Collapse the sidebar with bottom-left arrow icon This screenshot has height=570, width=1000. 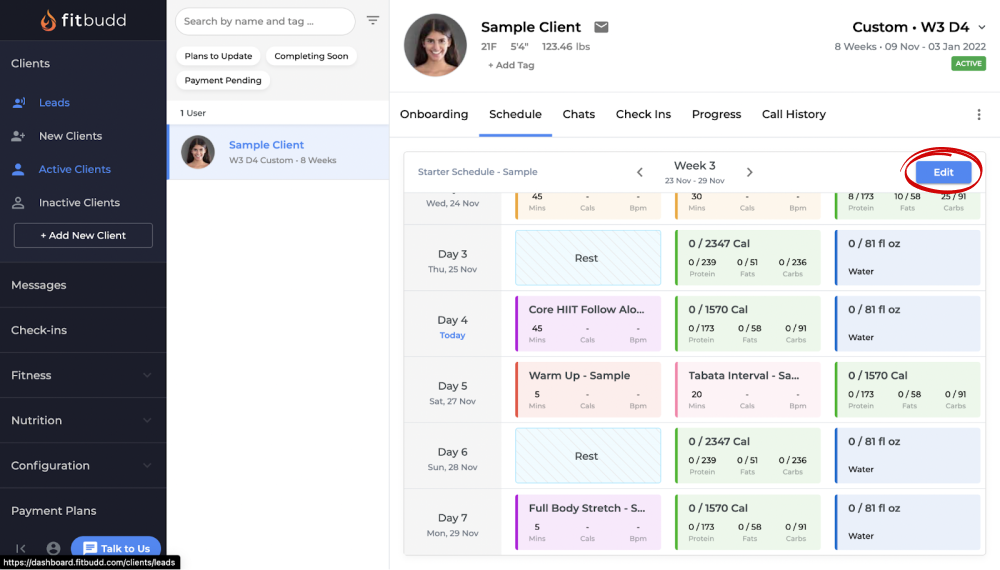(x=21, y=548)
